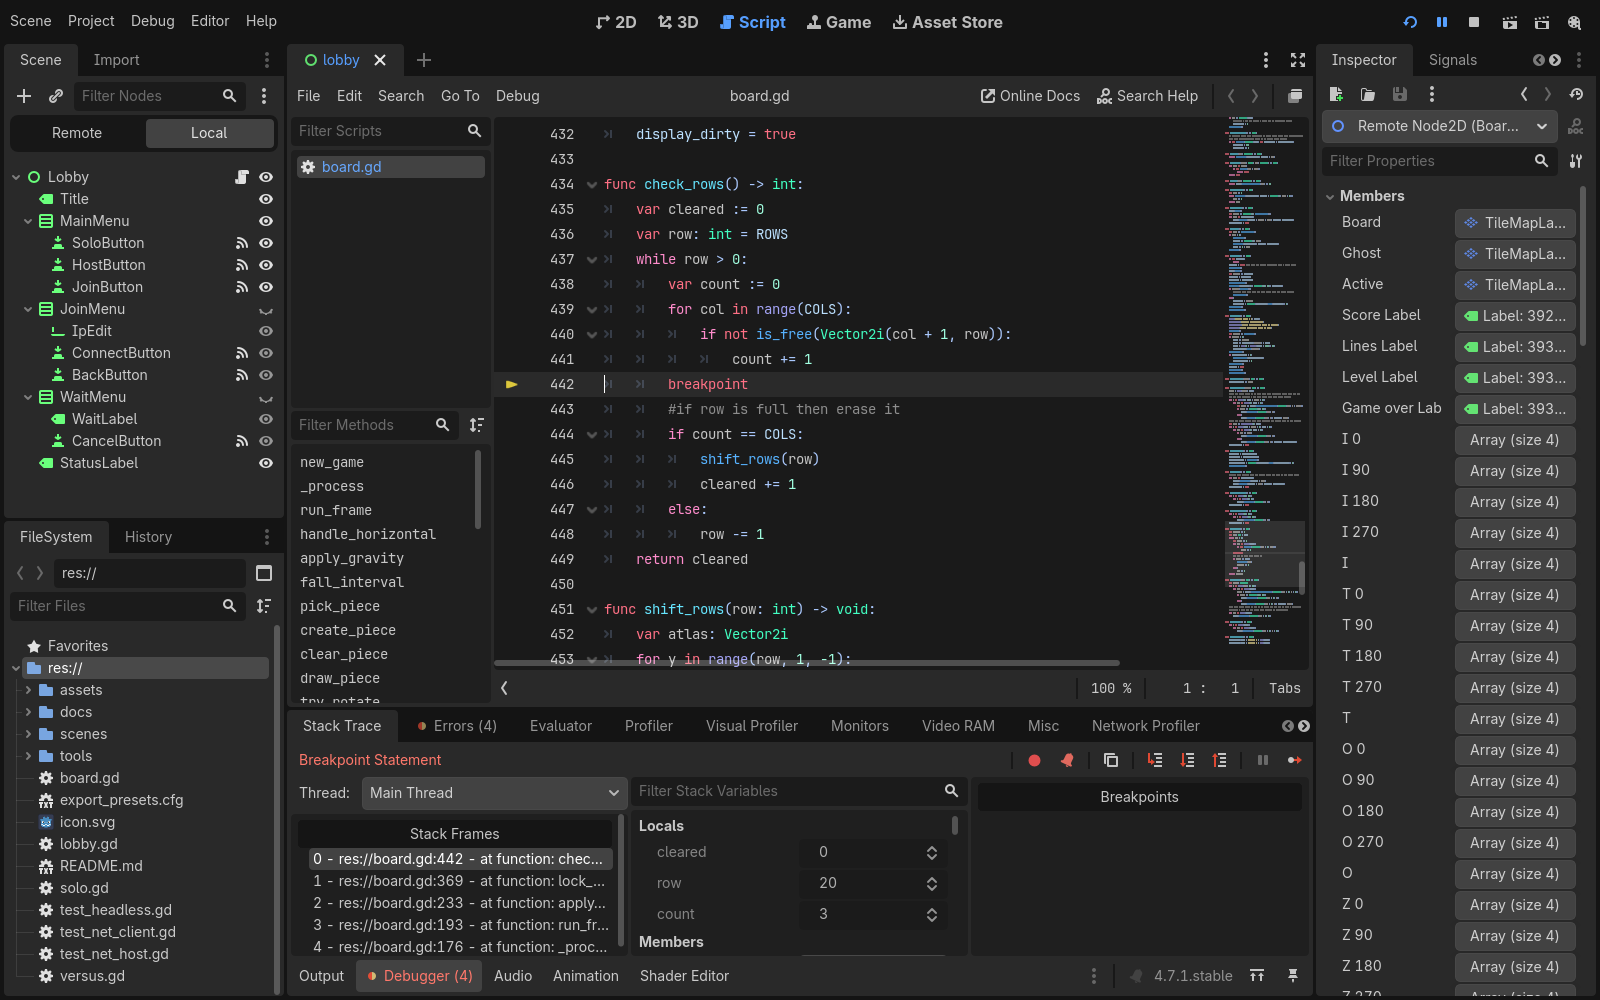Open inspector object history icon
This screenshot has height=1000, width=1600.
tap(1576, 94)
